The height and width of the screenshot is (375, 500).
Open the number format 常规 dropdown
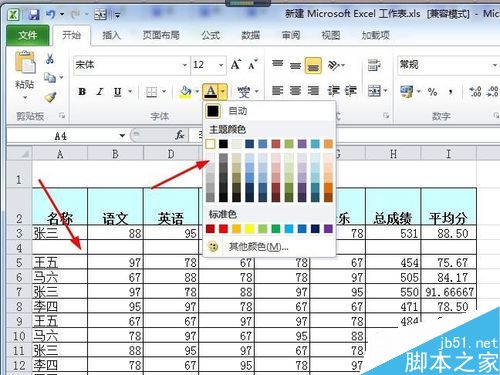[495, 65]
